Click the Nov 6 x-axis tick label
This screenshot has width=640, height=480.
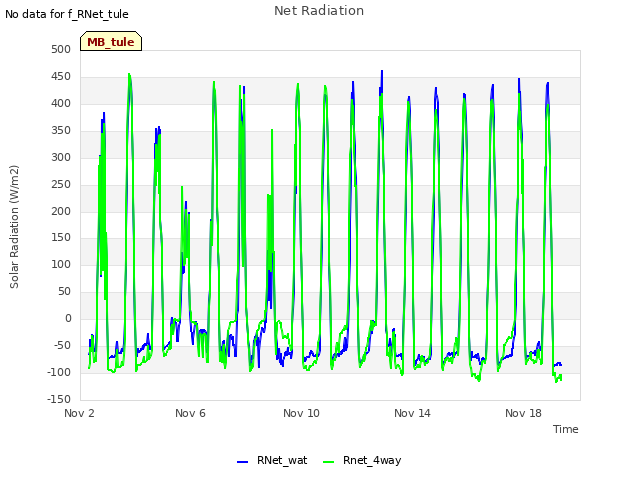tap(190, 413)
